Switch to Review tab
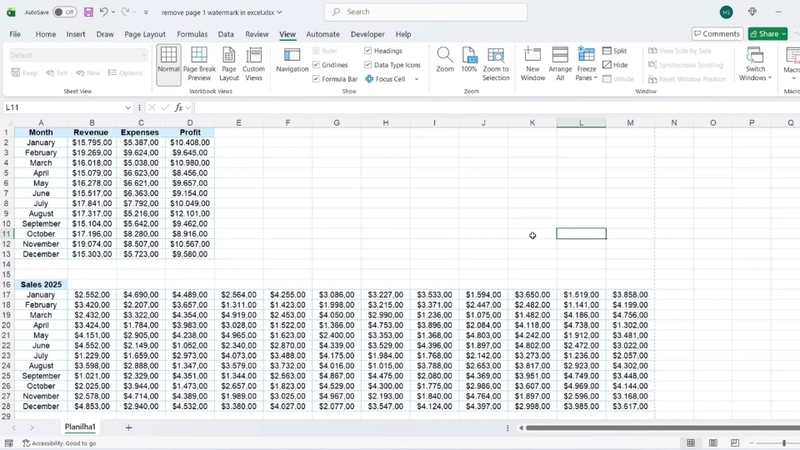The image size is (800, 450). [257, 34]
